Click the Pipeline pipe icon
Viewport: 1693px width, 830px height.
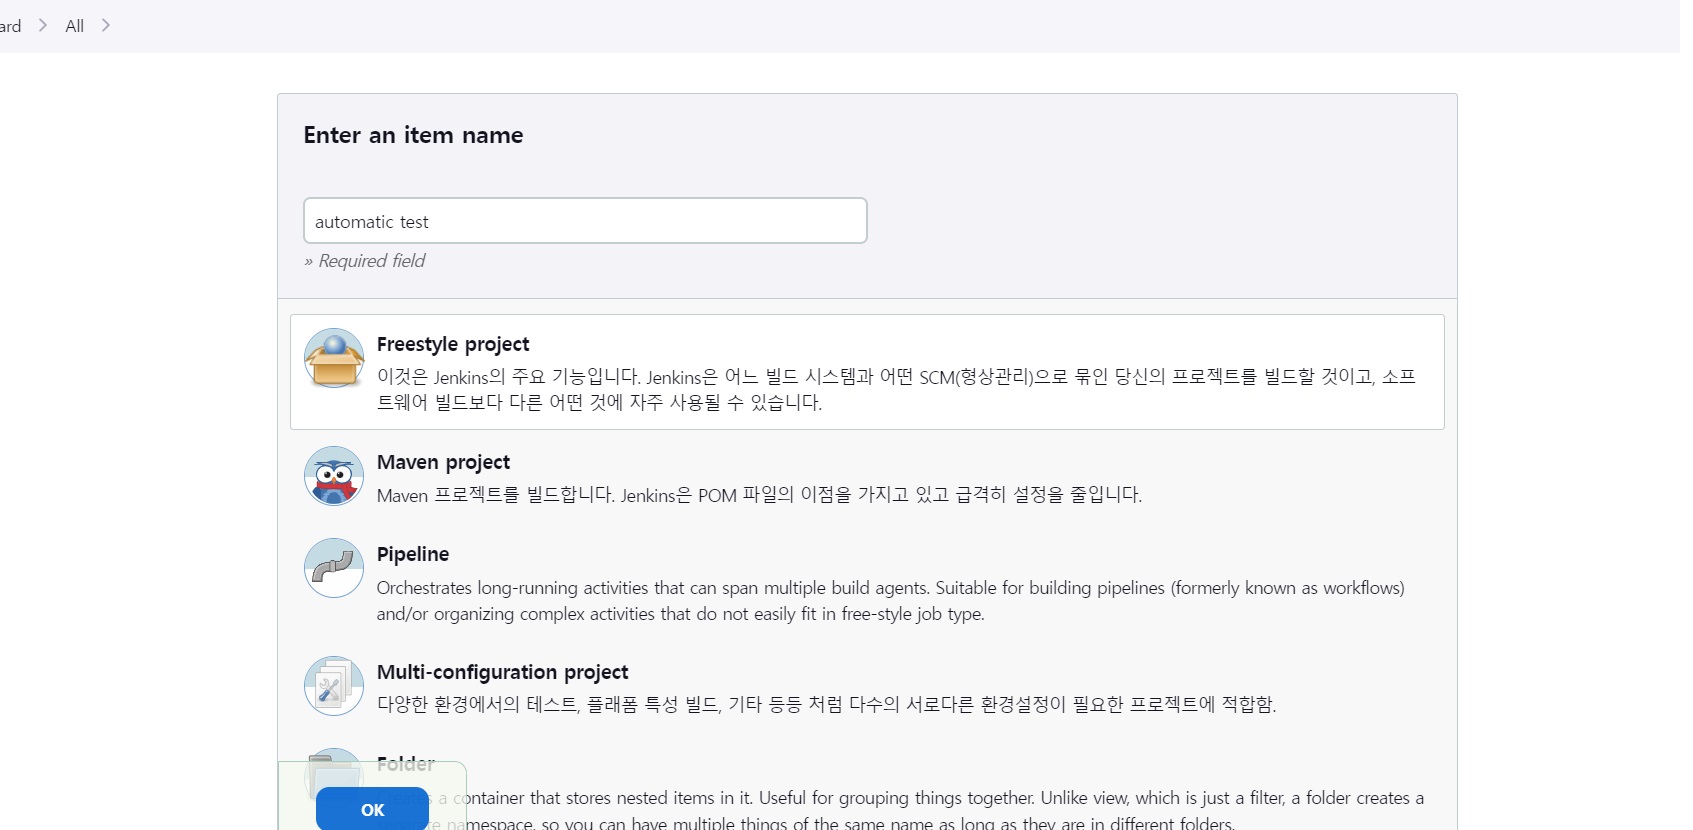[334, 568]
